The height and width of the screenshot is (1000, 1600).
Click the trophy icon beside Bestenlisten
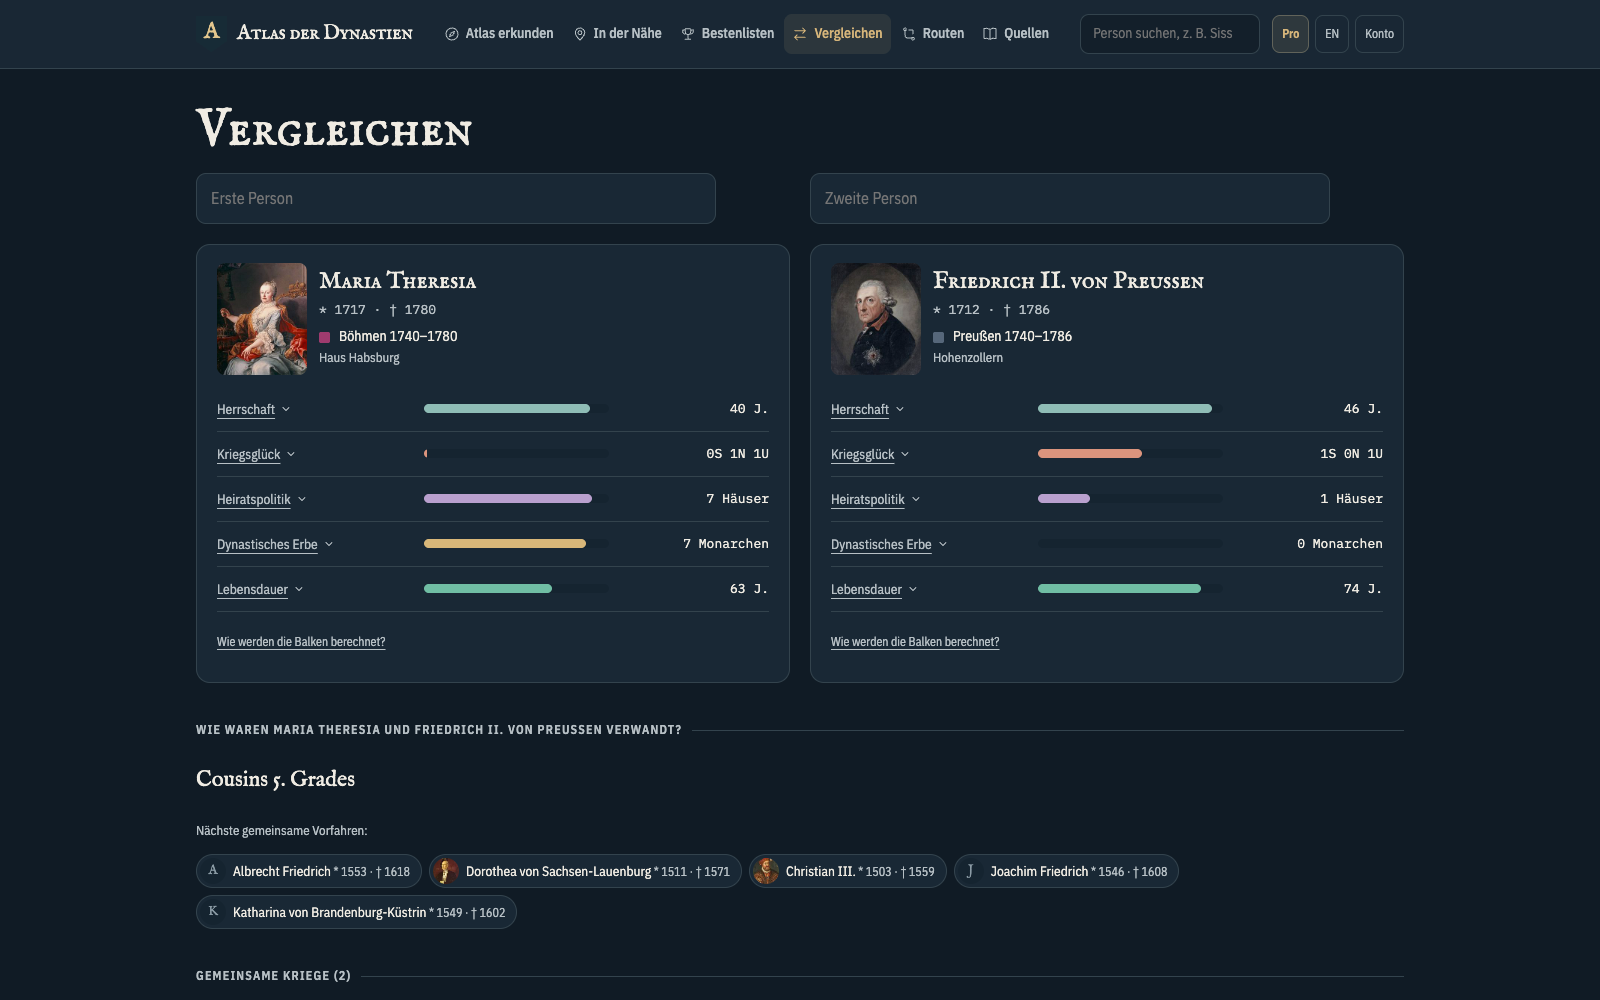[x=688, y=34]
